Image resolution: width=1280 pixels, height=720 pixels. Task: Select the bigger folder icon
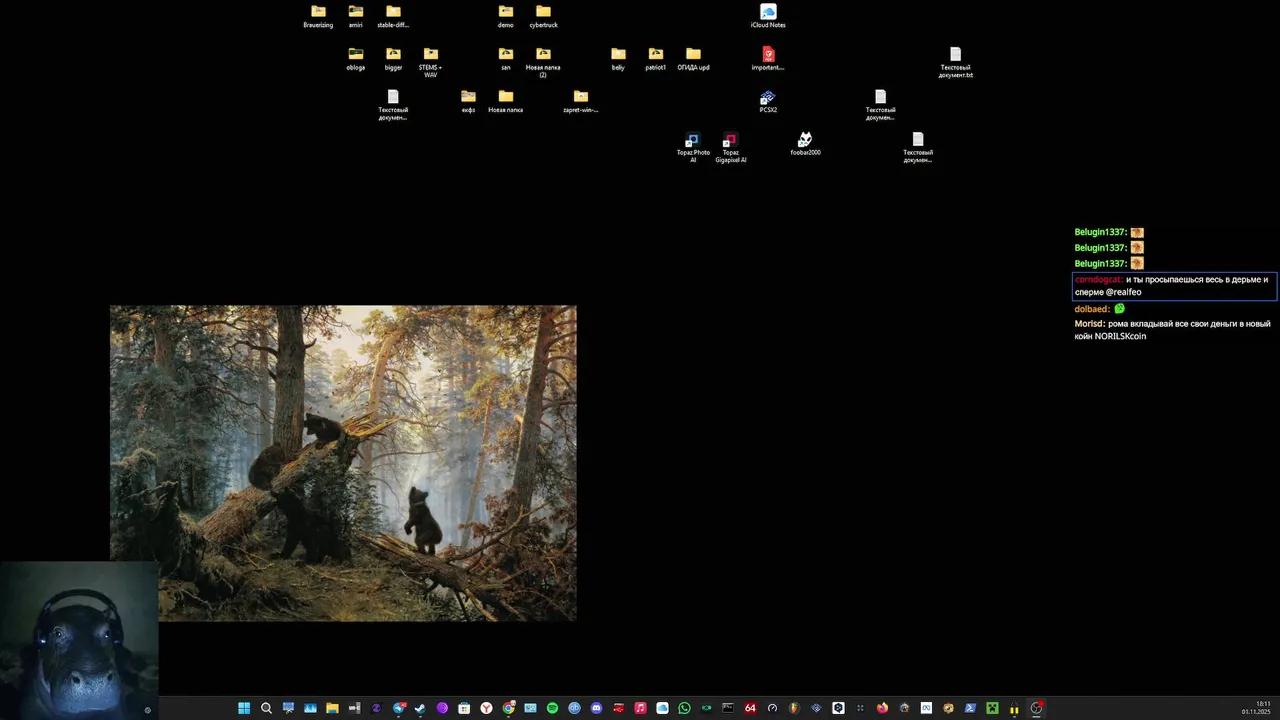point(393,59)
